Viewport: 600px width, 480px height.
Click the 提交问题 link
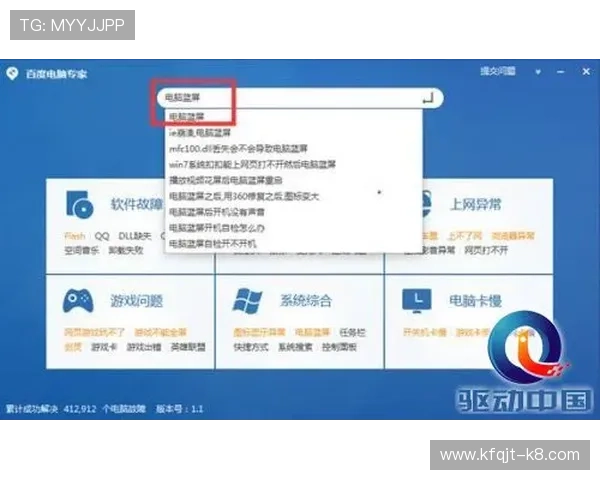[x=498, y=71]
